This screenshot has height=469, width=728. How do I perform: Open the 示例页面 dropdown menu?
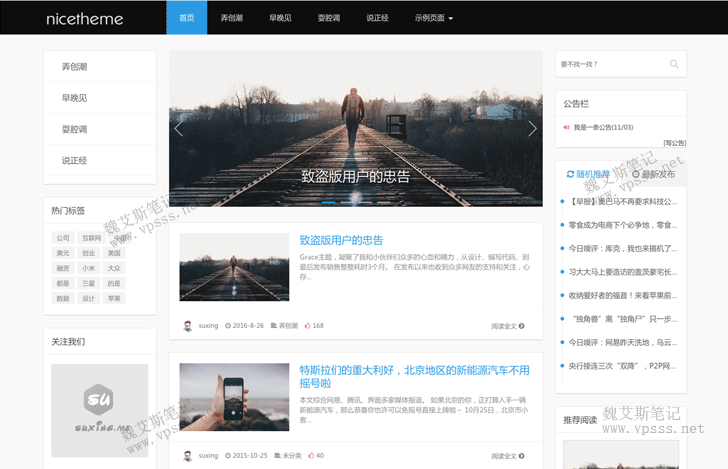[433, 18]
